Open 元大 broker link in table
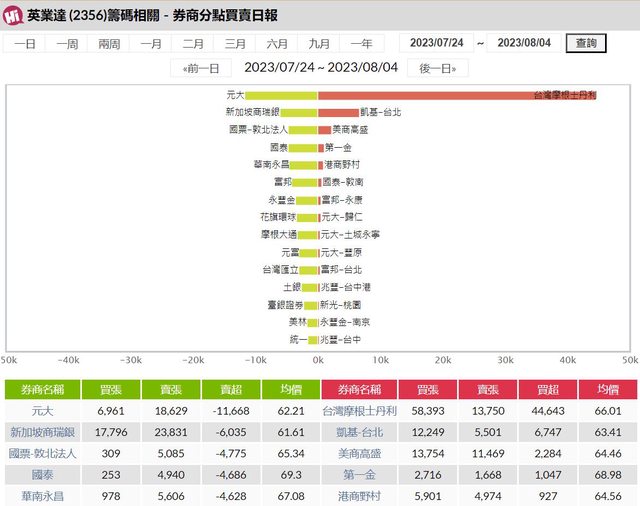The width and height of the screenshot is (640, 506). point(43,411)
